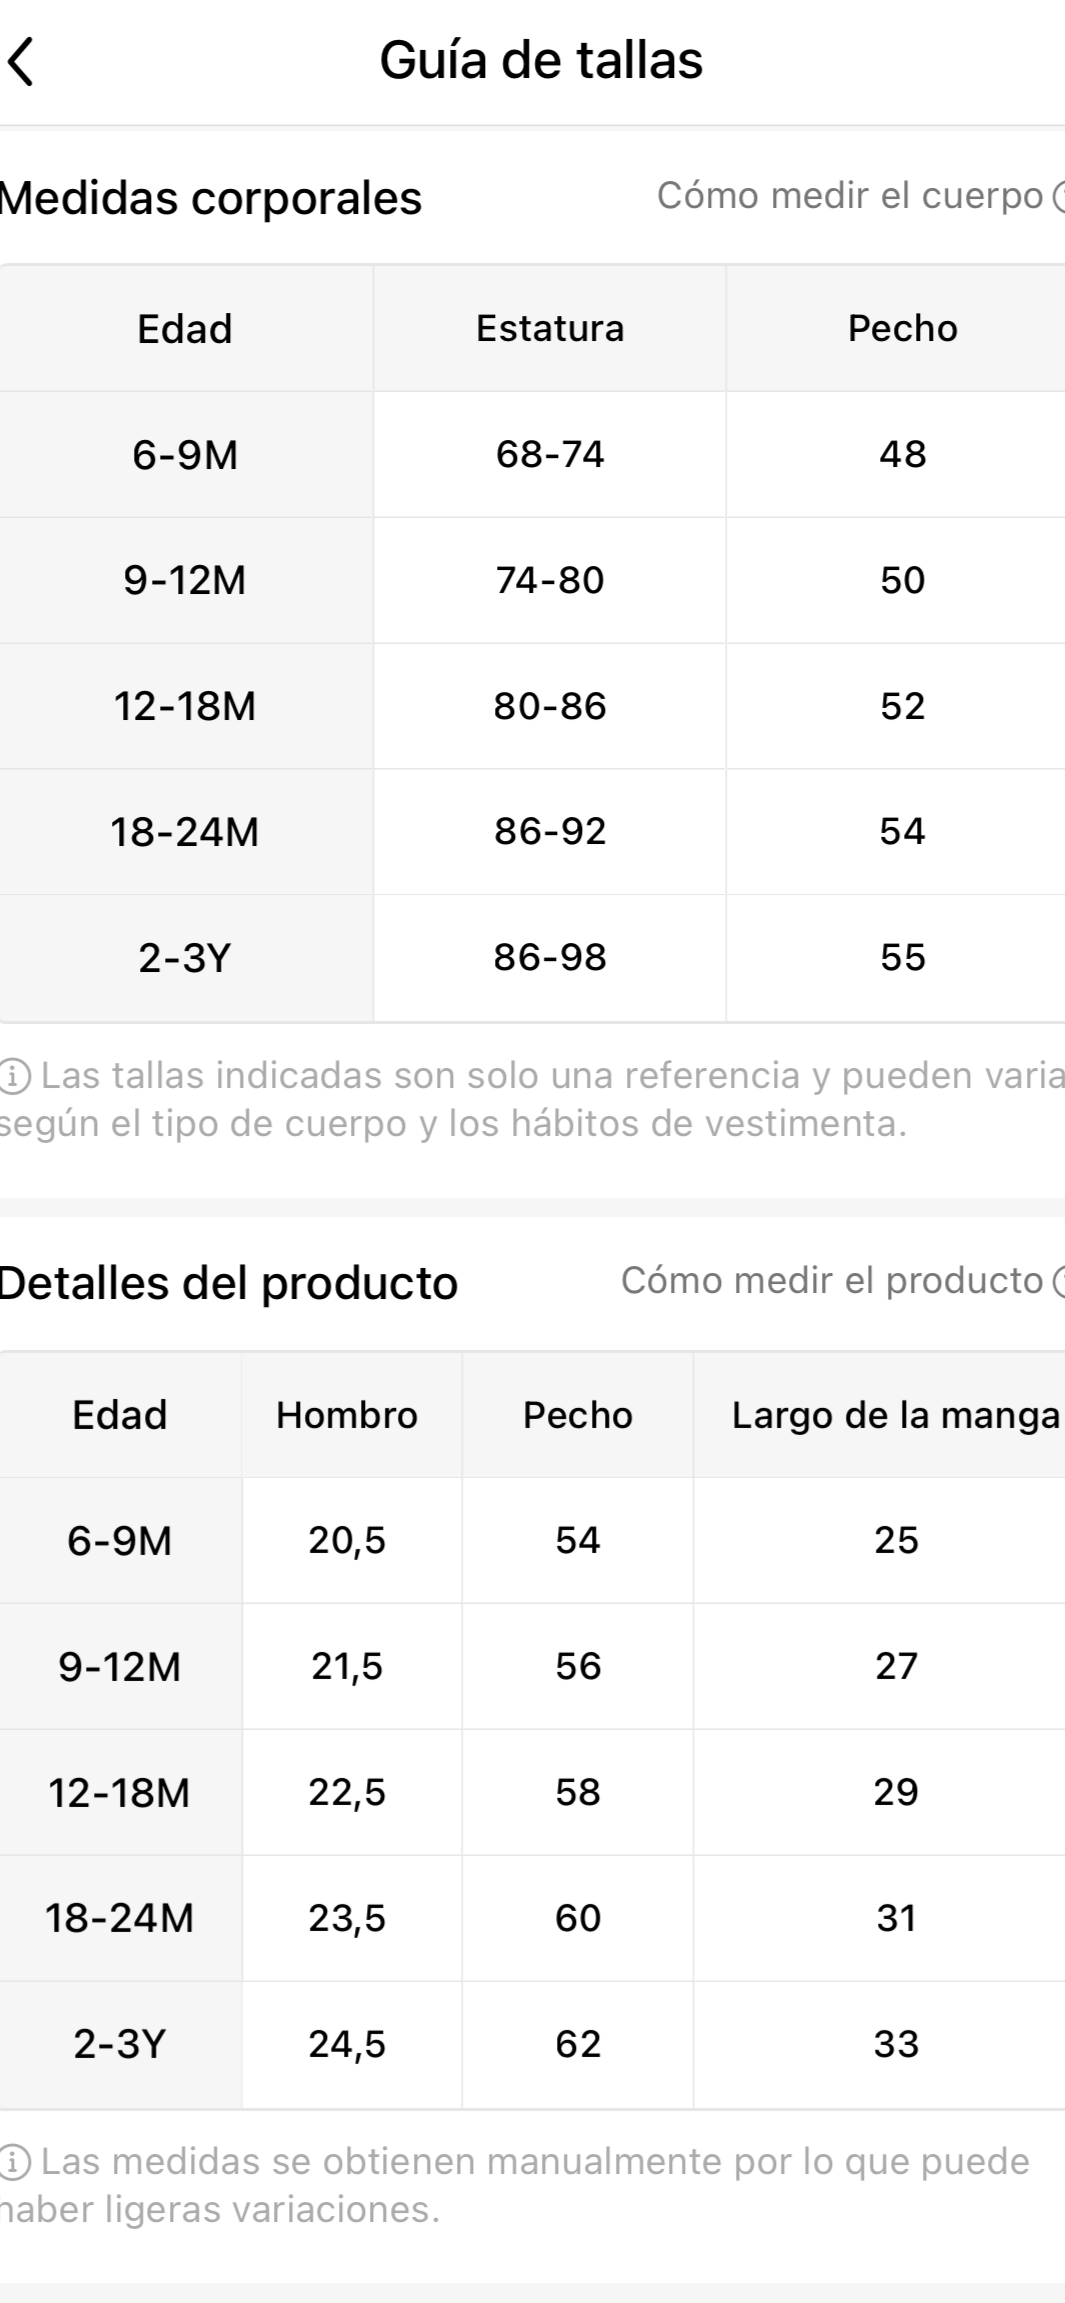Tap the 'Detalles del producto' section heading
The image size is (1065, 2303).
tap(228, 1283)
